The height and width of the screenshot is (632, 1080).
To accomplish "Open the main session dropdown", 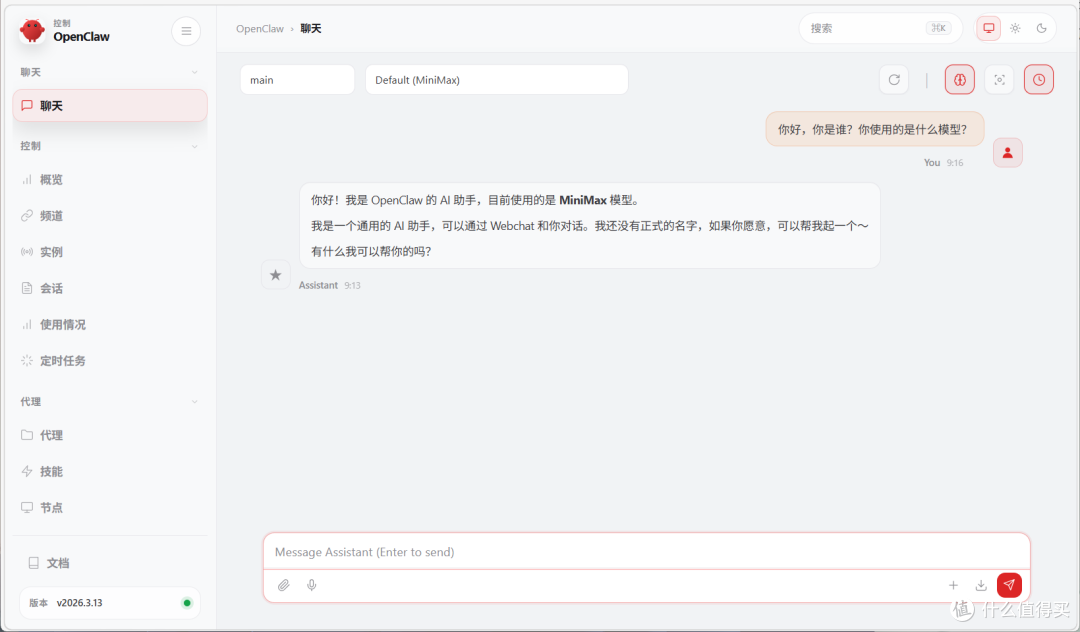I will [298, 80].
